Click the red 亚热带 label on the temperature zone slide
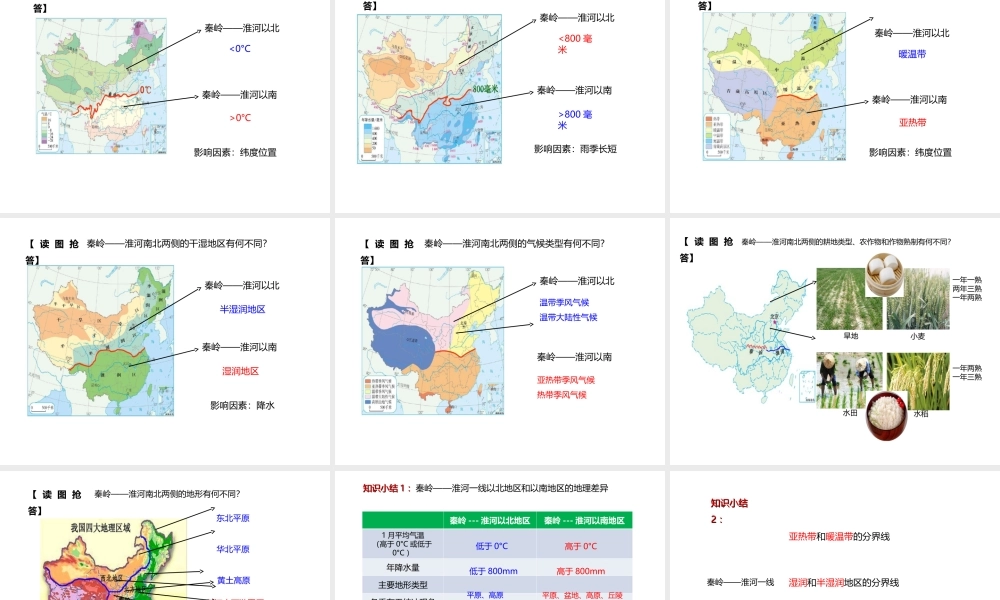Viewport: 1000px width, 600px height. tap(912, 122)
